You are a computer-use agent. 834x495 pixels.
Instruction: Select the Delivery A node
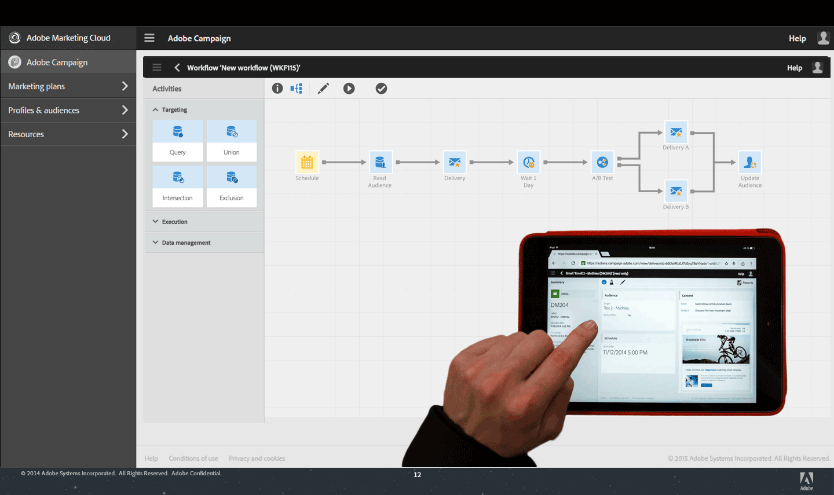[676, 132]
